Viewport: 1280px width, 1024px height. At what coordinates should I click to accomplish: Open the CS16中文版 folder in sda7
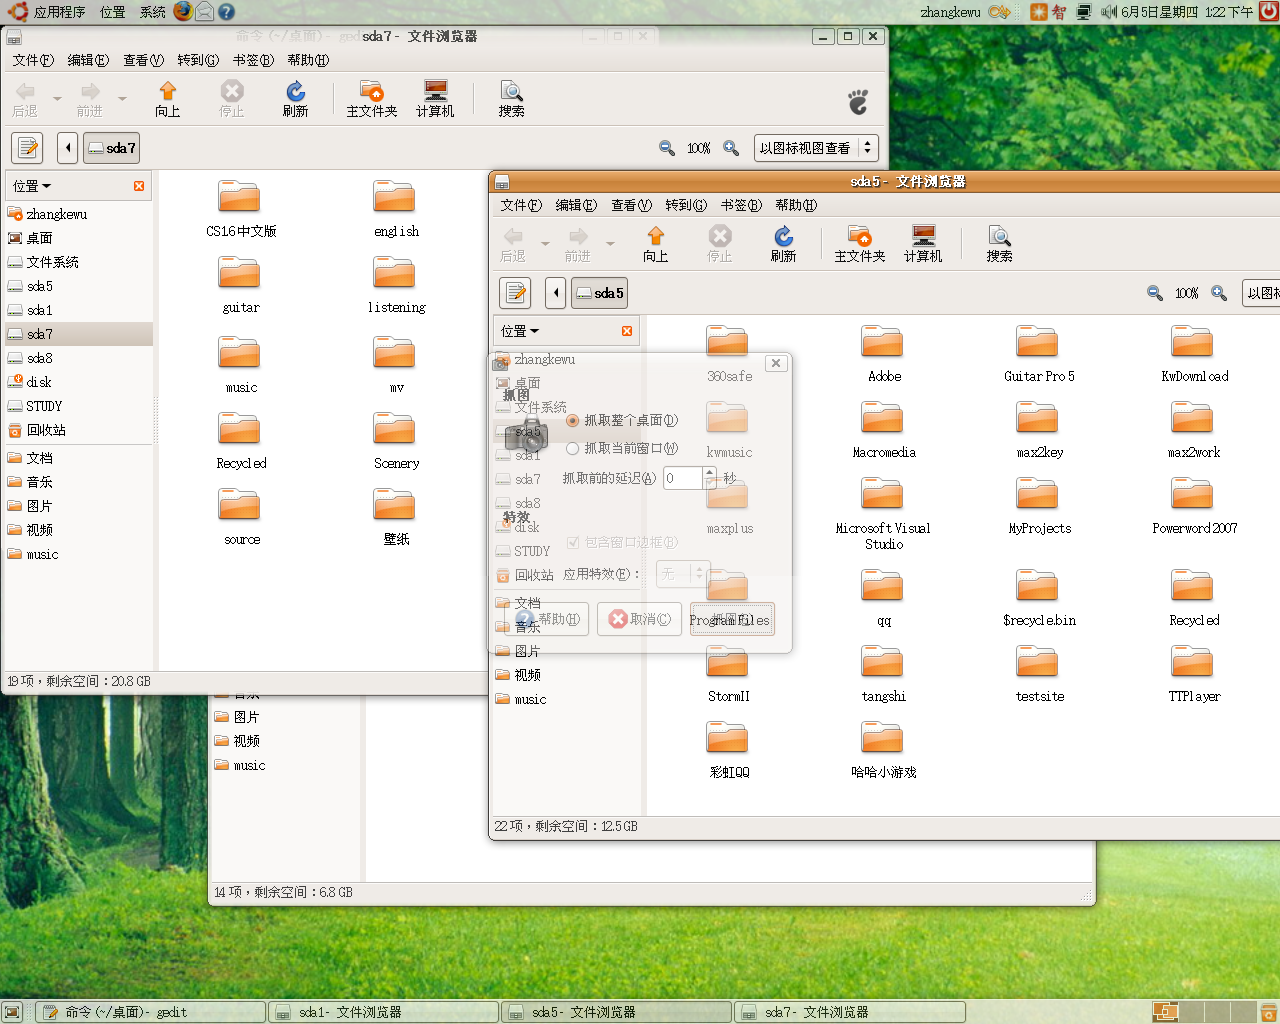coord(240,209)
